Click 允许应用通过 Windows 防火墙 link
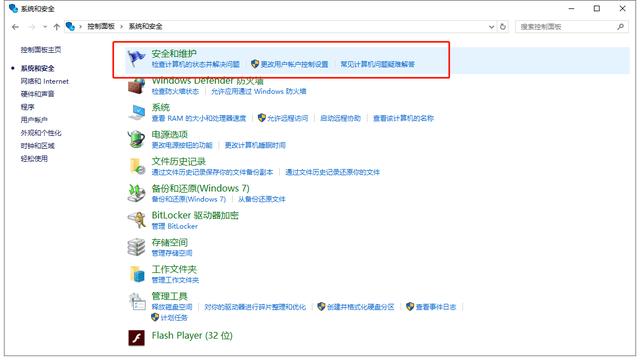Image resolution: width=640 pixels, height=360 pixels. (x=259, y=91)
